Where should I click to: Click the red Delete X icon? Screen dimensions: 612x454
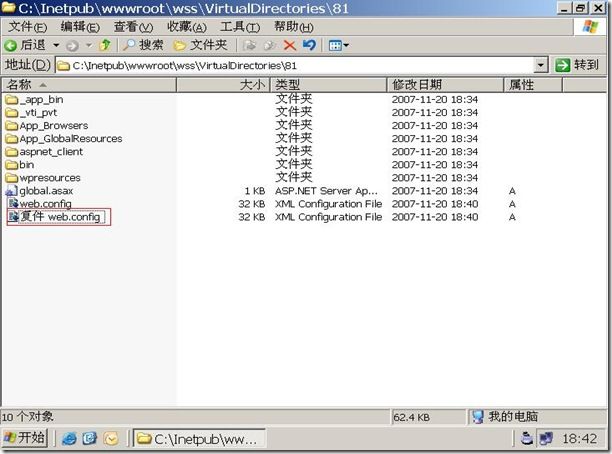pyautogui.click(x=290, y=46)
